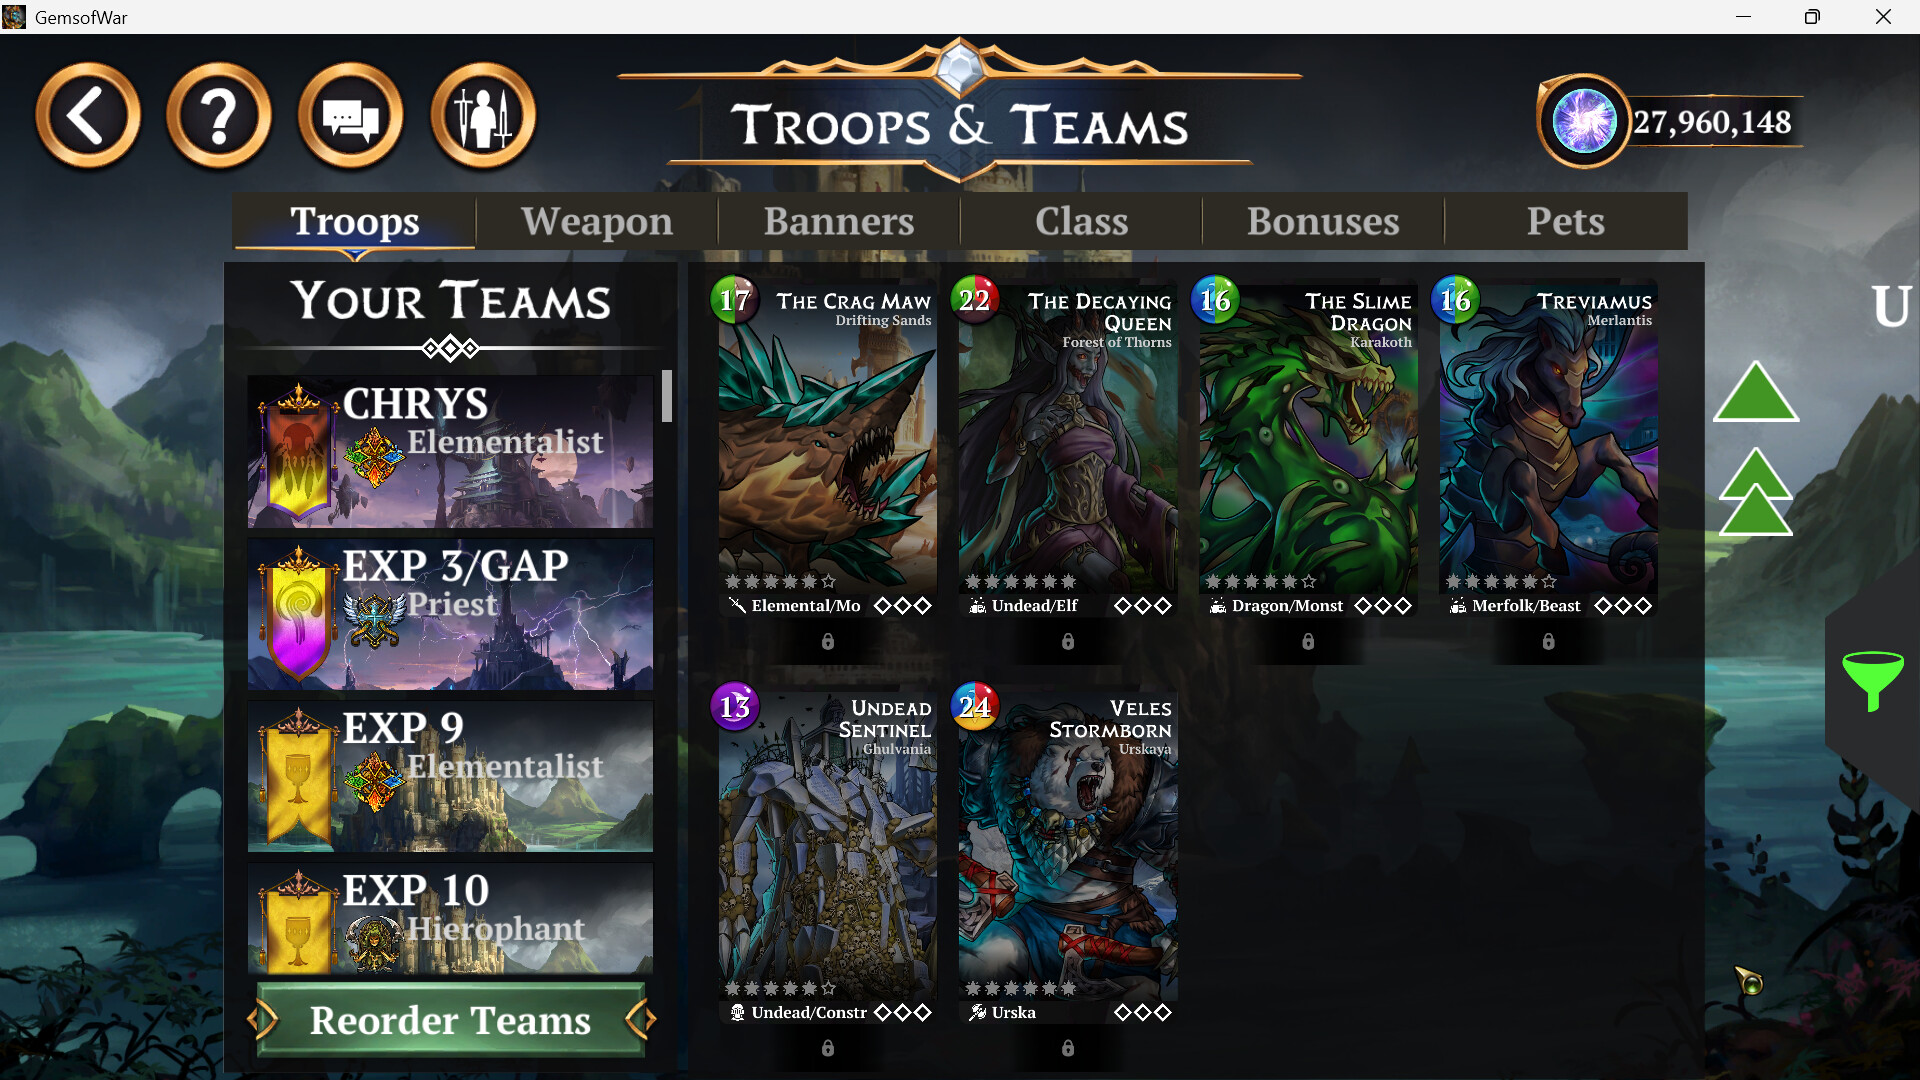Select the CHRYS Elementalist team

click(x=450, y=452)
